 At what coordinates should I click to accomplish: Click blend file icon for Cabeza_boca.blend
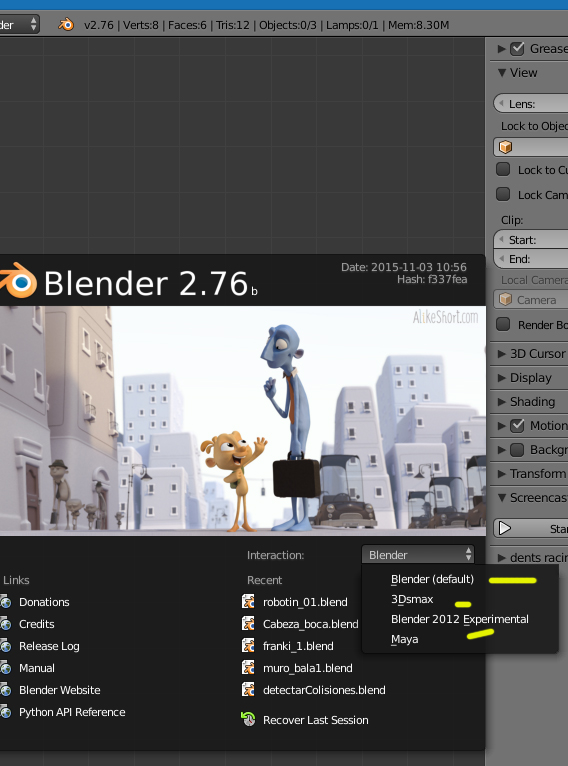pos(248,623)
